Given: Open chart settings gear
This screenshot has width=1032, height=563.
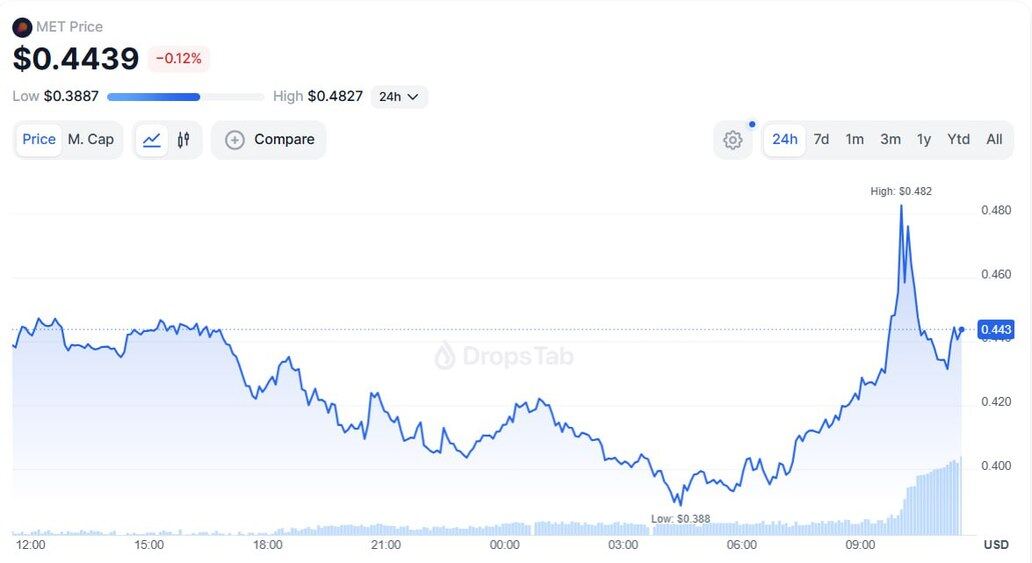Looking at the screenshot, I should click(x=732, y=140).
